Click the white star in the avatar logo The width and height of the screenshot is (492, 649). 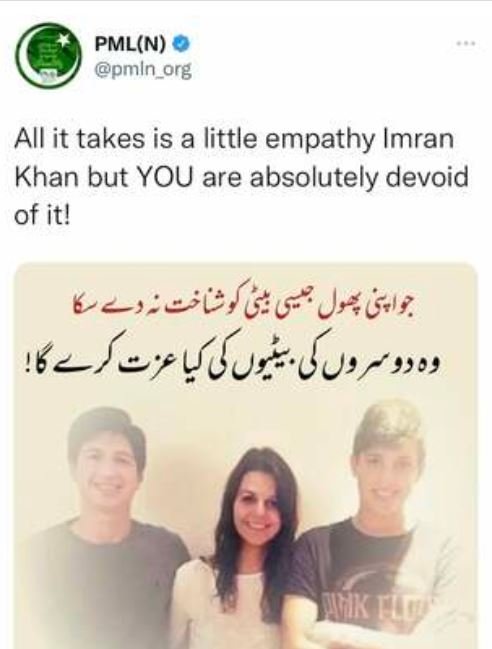coord(62,39)
